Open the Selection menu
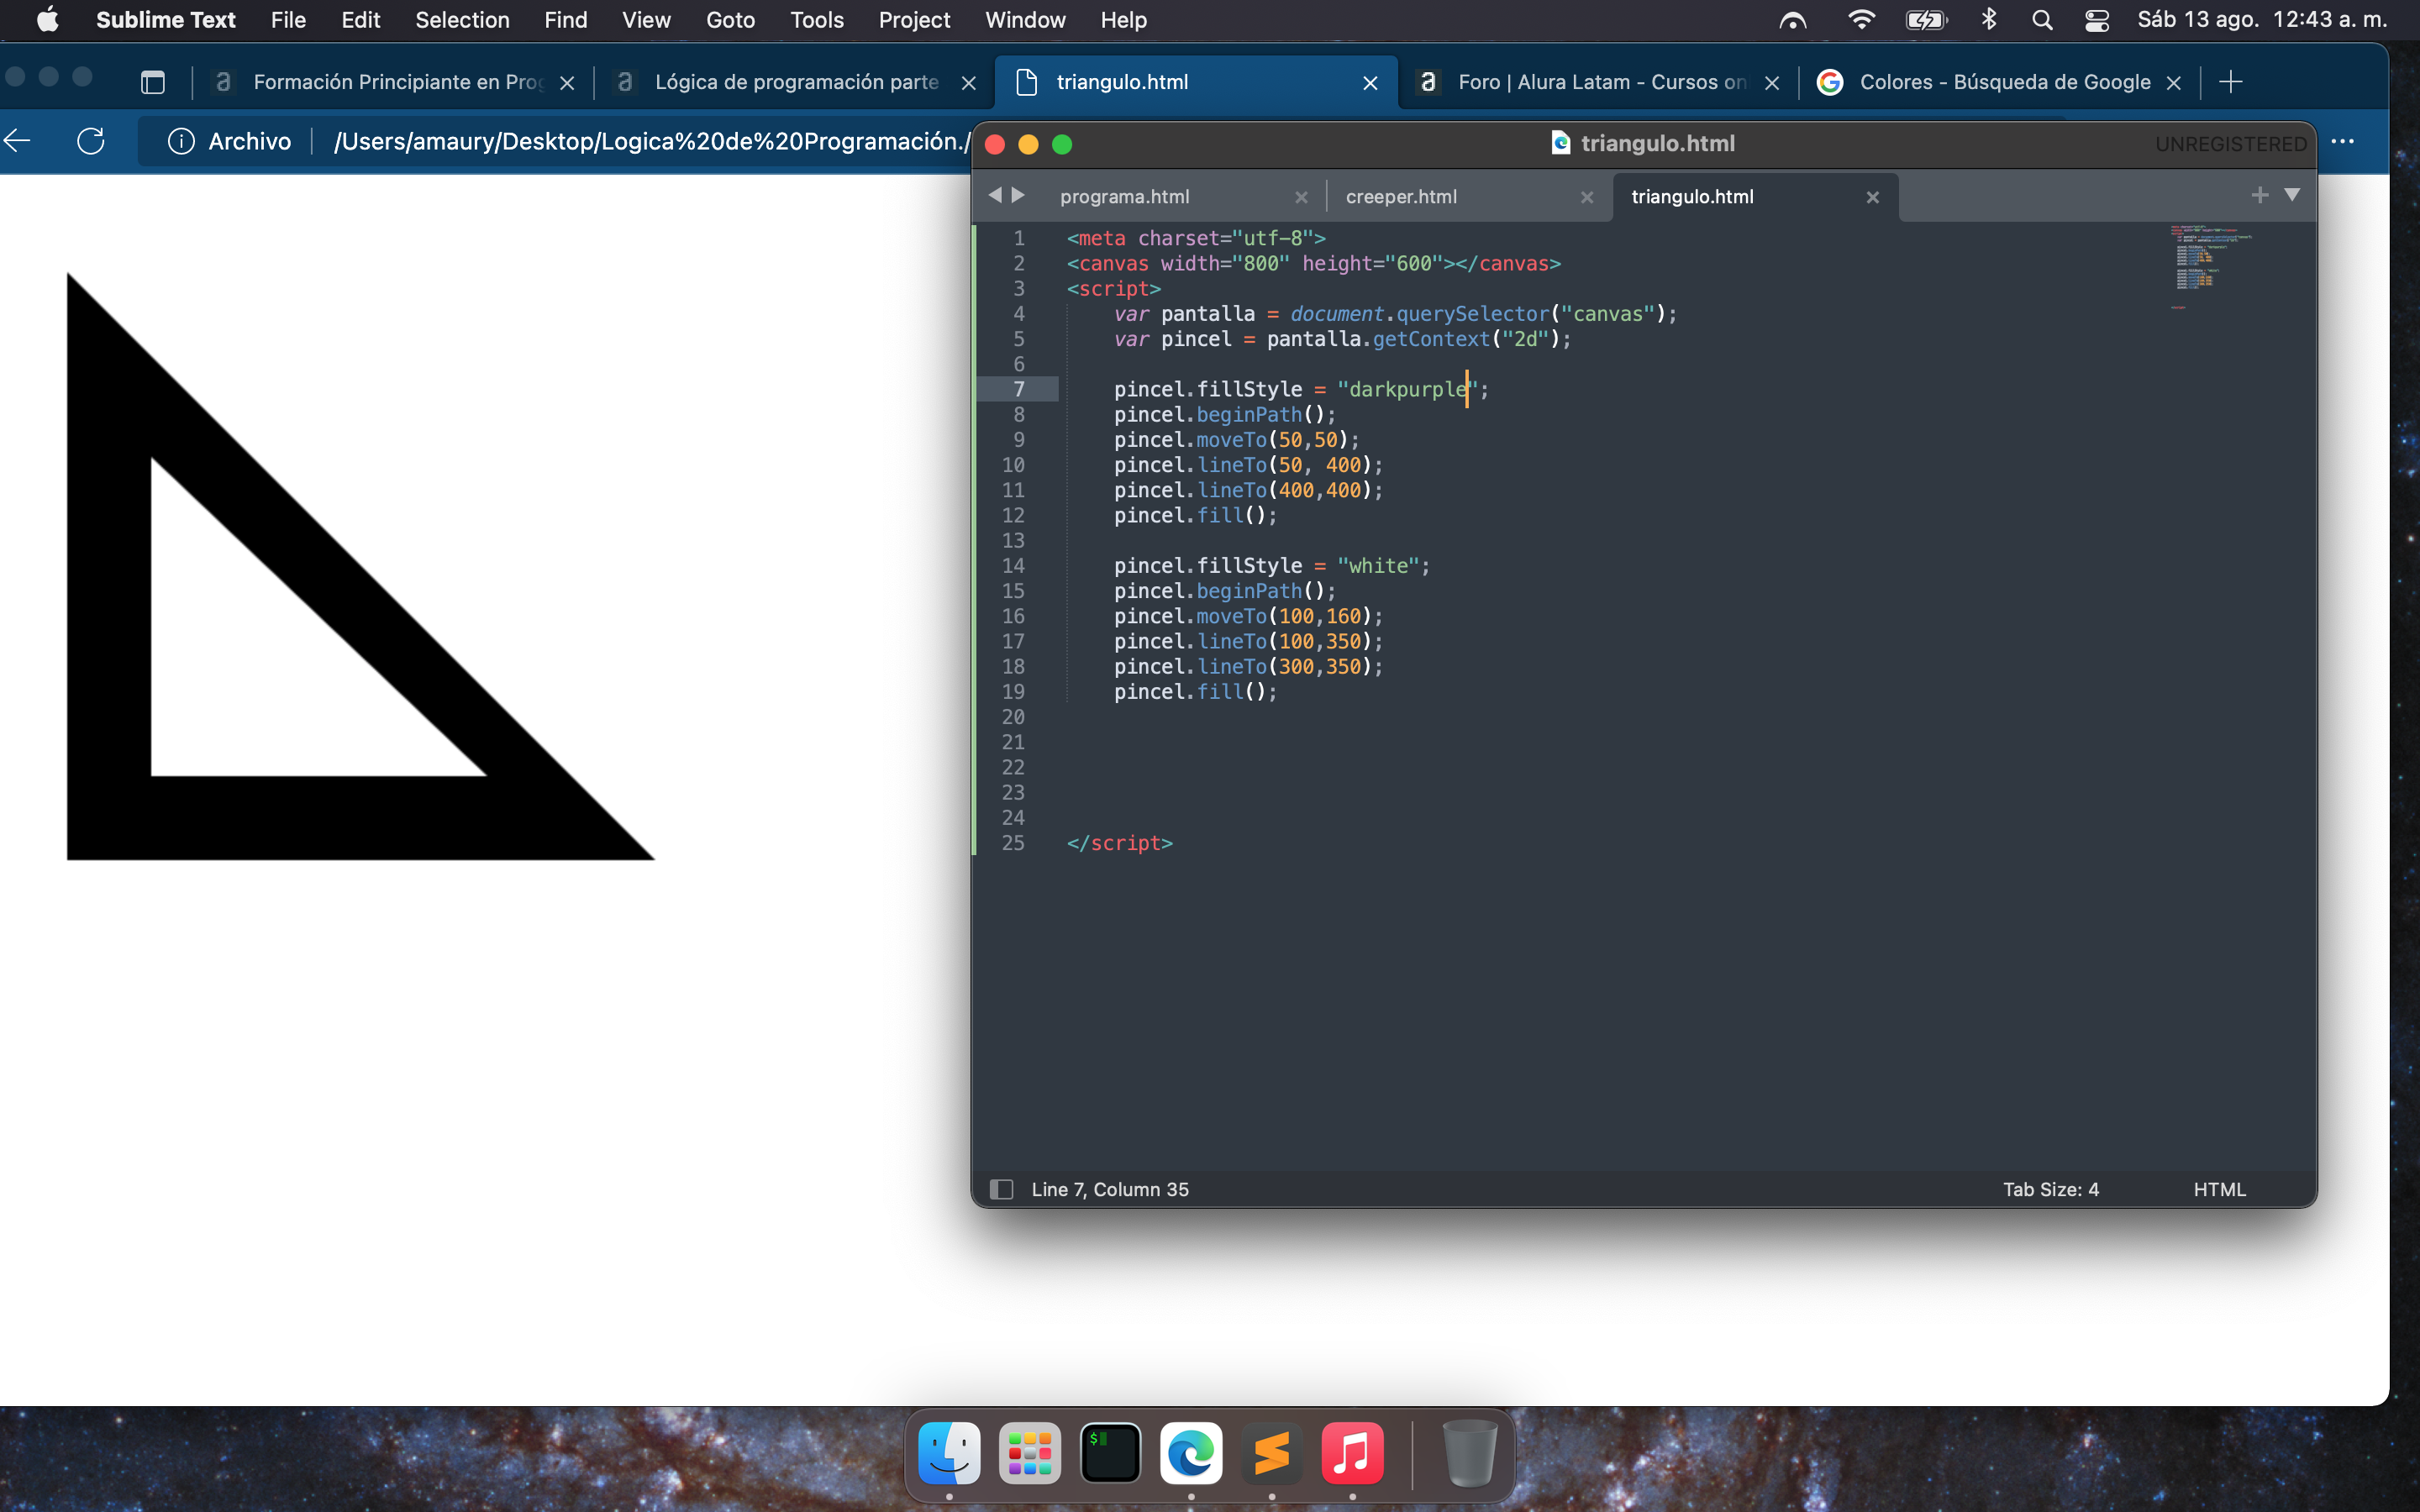Viewport: 2420px width, 1512px height. click(462, 20)
